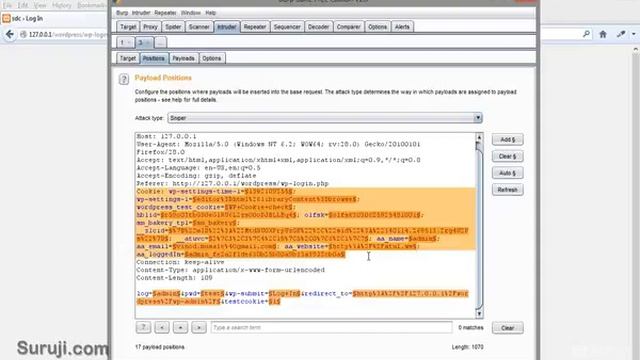
Task: Open the Attack type dropdown arrow
Action: click(478, 118)
